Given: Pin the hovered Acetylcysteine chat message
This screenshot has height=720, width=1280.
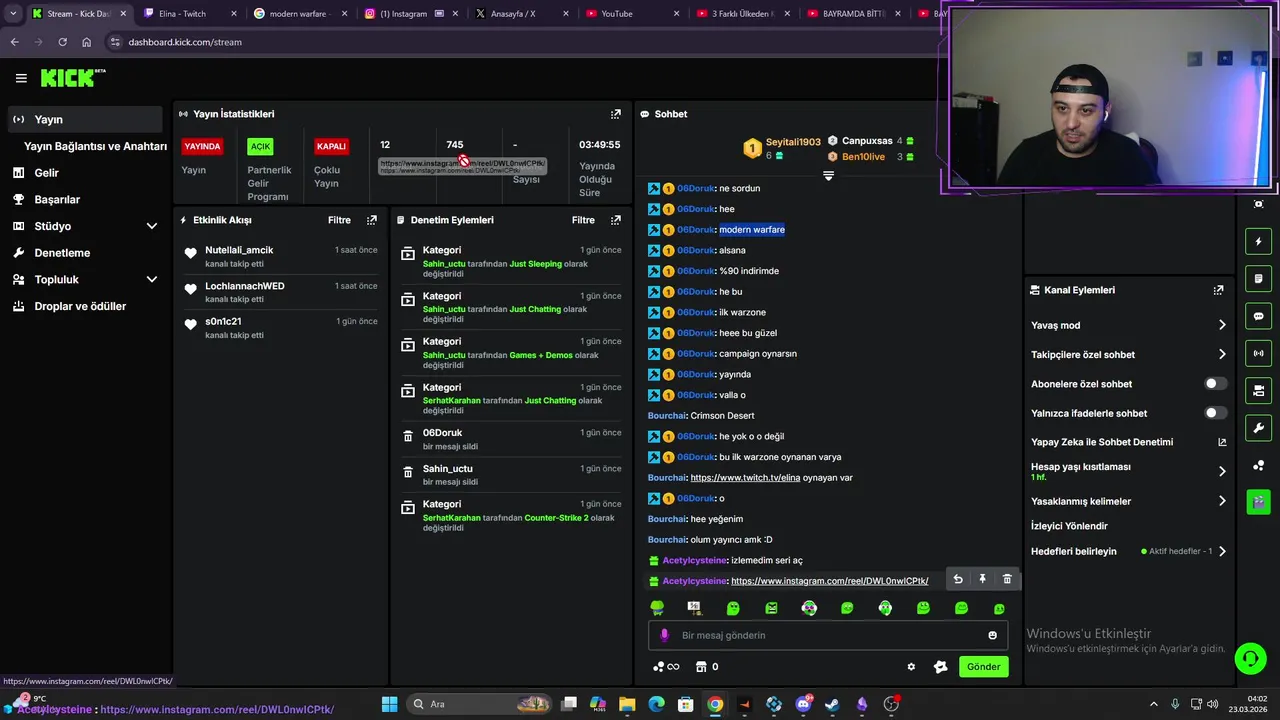Looking at the screenshot, I should [982, 579].
